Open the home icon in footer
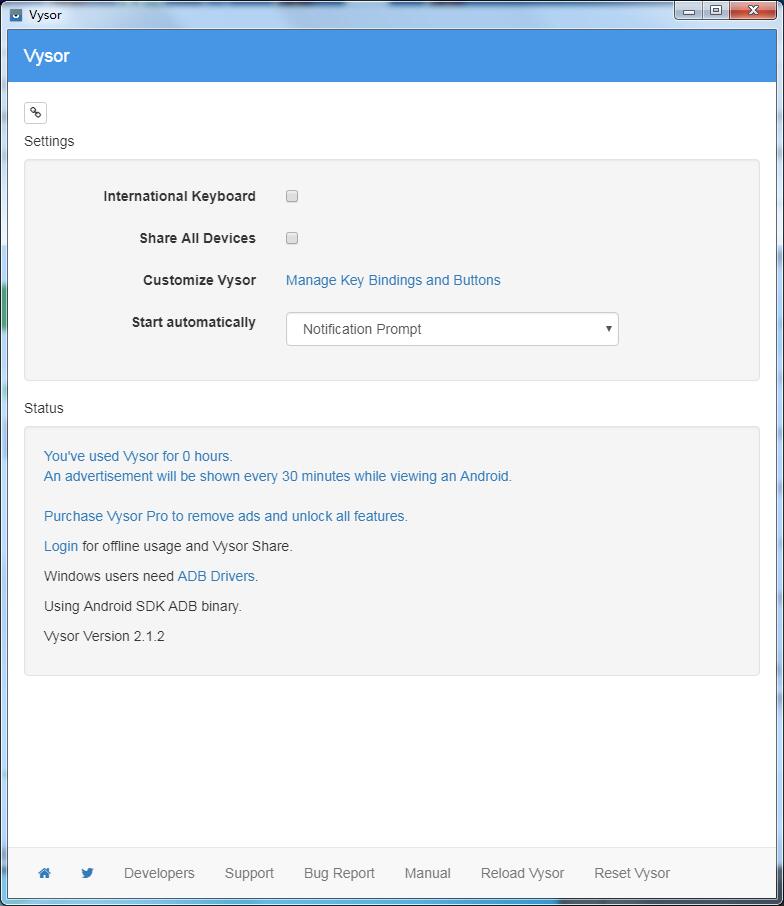The height and width of the screenshot is (906, 784). pyautogui.click(x=44, y=873)
